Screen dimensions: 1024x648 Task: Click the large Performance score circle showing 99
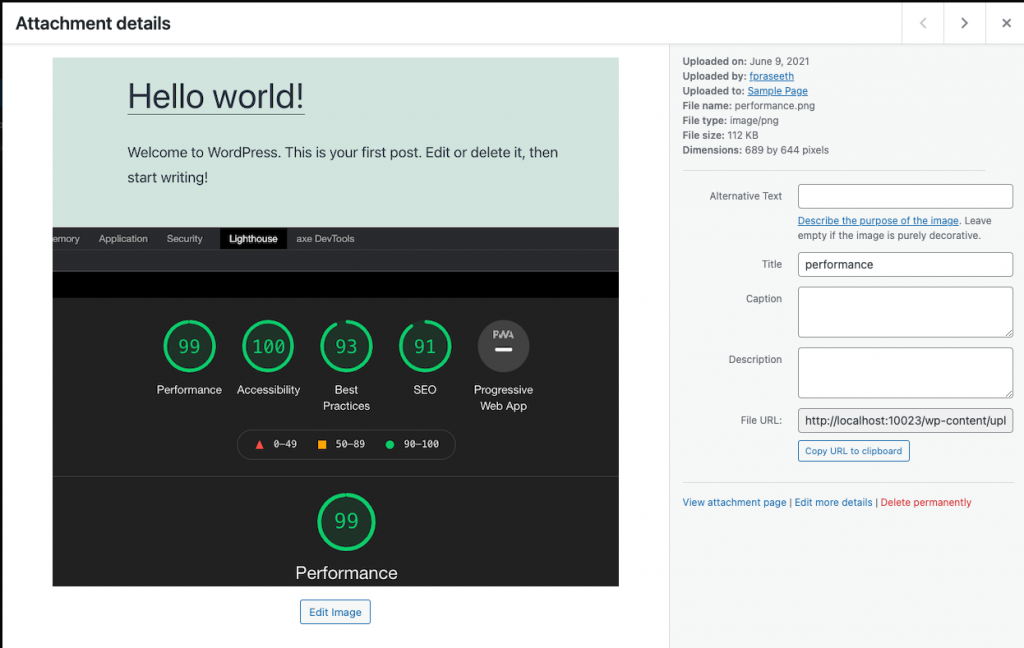[346, 521]
